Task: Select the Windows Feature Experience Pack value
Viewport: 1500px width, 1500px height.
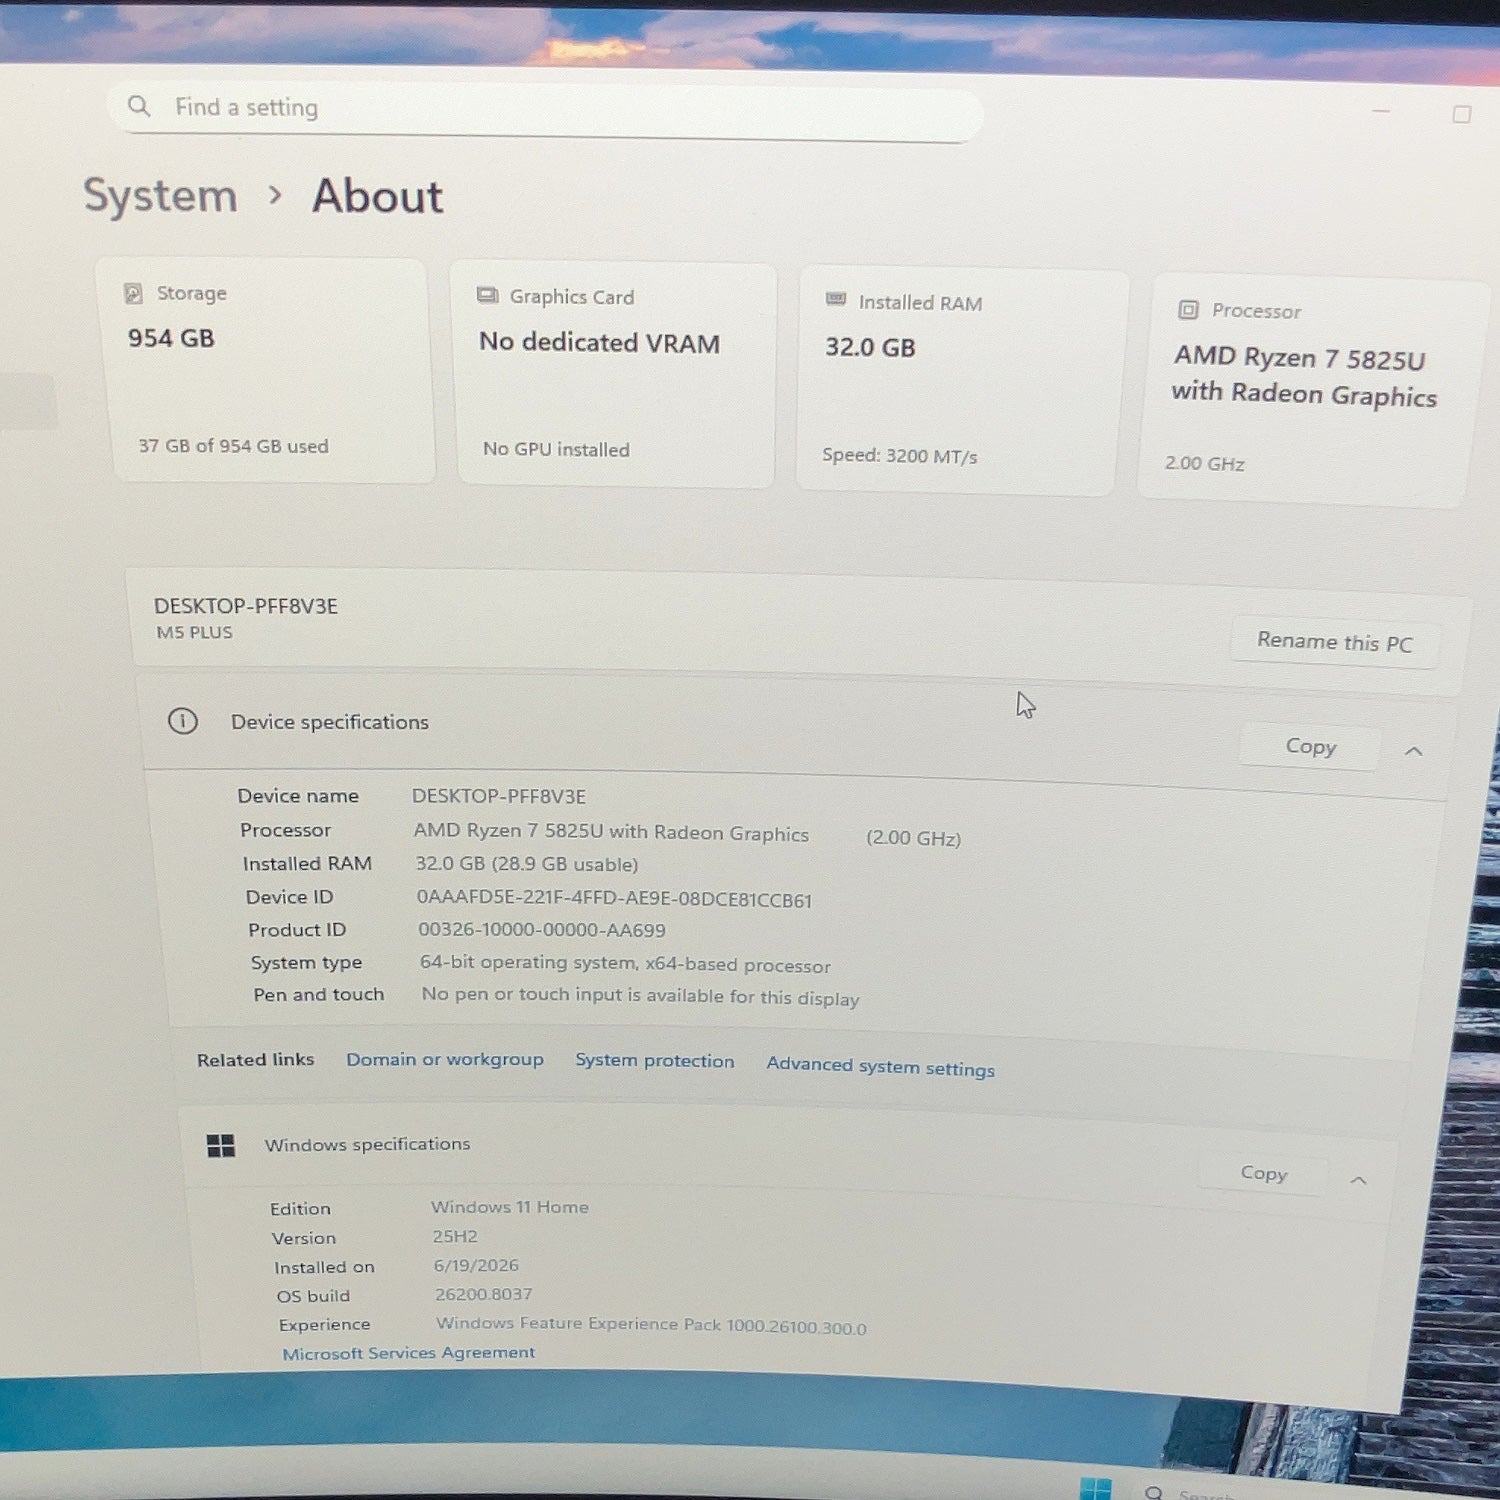Action: pos(651,1325)
